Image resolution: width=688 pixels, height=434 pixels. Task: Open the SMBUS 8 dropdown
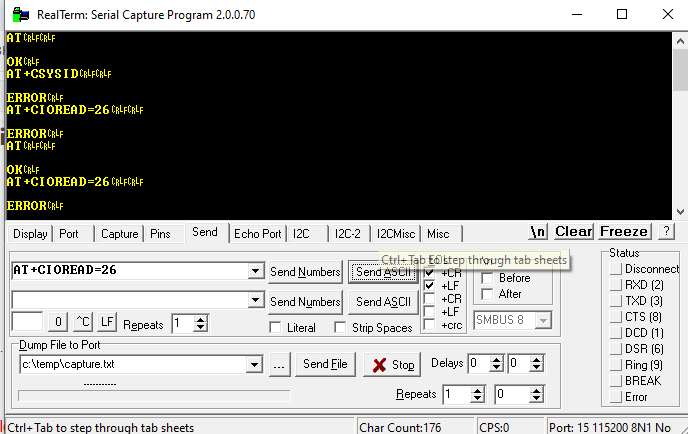[x=543, y=320]
